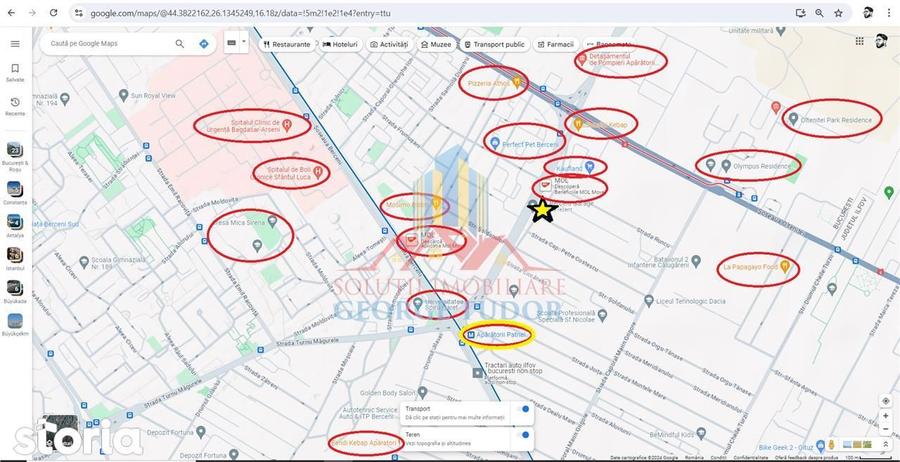Reload the Google Maps page
900x462 pixels.
[53, 13]
